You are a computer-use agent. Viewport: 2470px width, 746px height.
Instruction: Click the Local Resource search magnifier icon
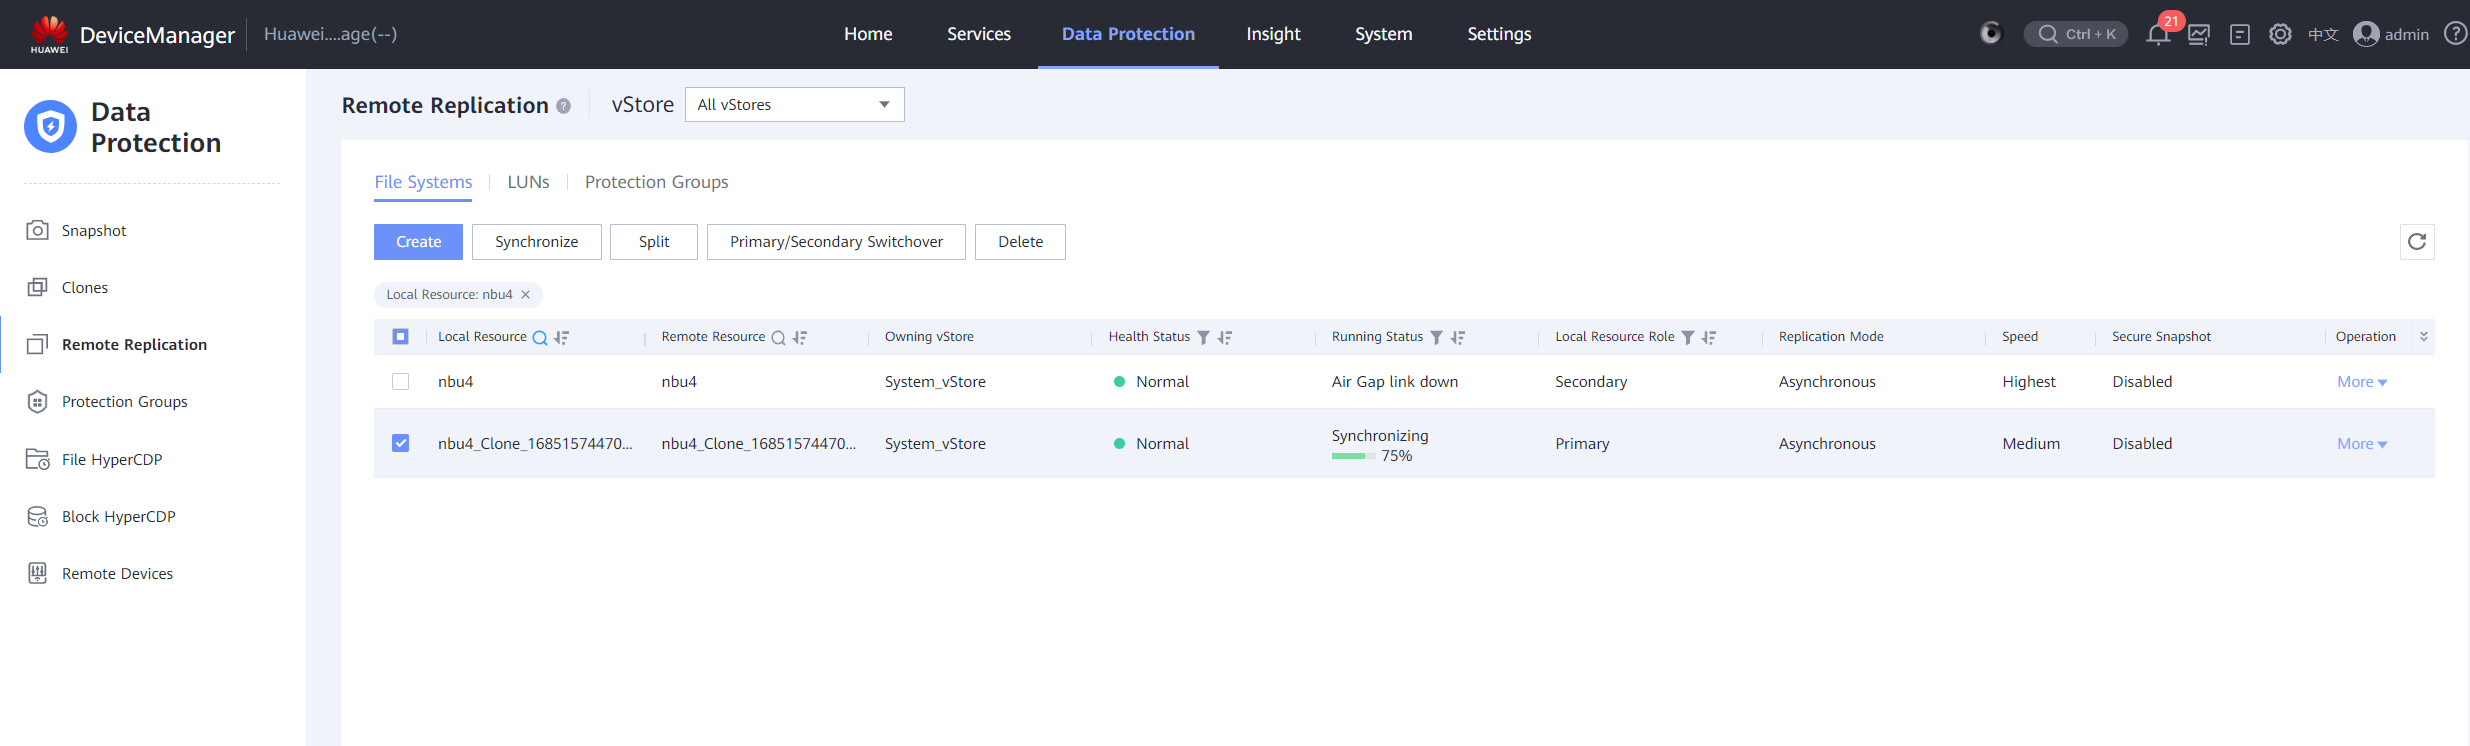(x=540, y=338)
